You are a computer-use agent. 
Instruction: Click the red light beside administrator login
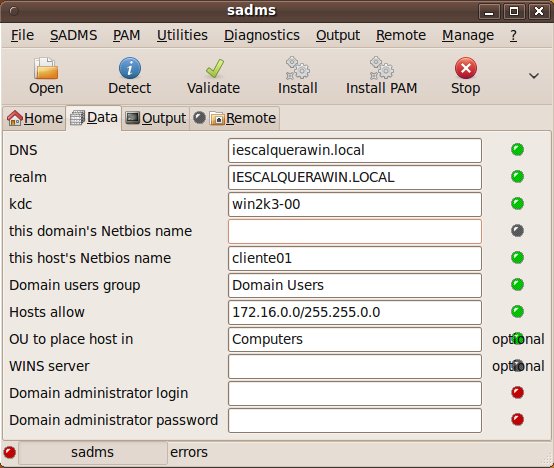(x=517, y=392)
